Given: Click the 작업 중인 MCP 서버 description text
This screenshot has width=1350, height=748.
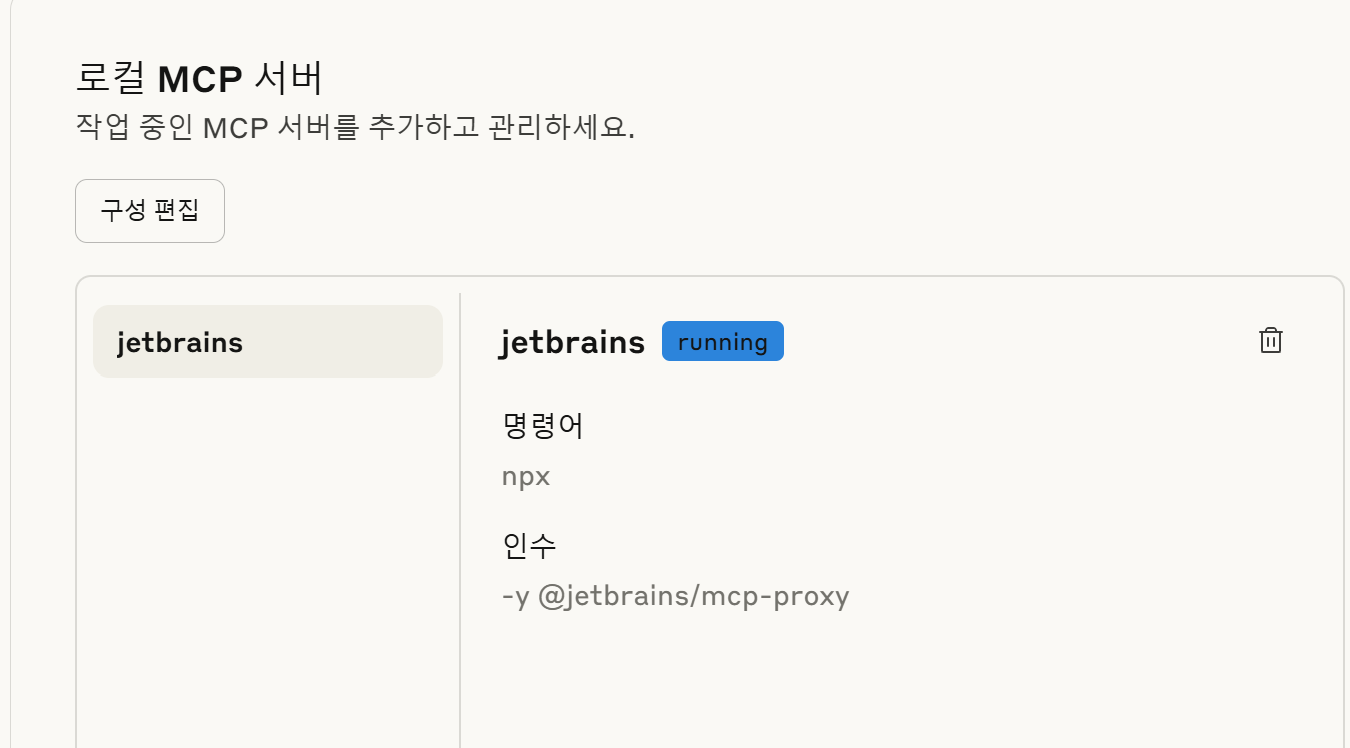Looking at the screenshot, I should pyautogui.click(x=216, y=128).
